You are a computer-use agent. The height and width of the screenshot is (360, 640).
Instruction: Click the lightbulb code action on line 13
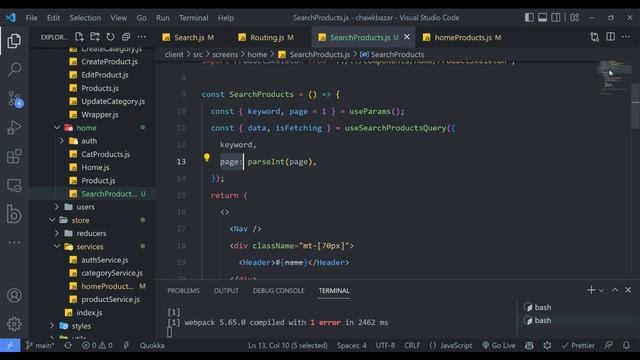point(207,158)
